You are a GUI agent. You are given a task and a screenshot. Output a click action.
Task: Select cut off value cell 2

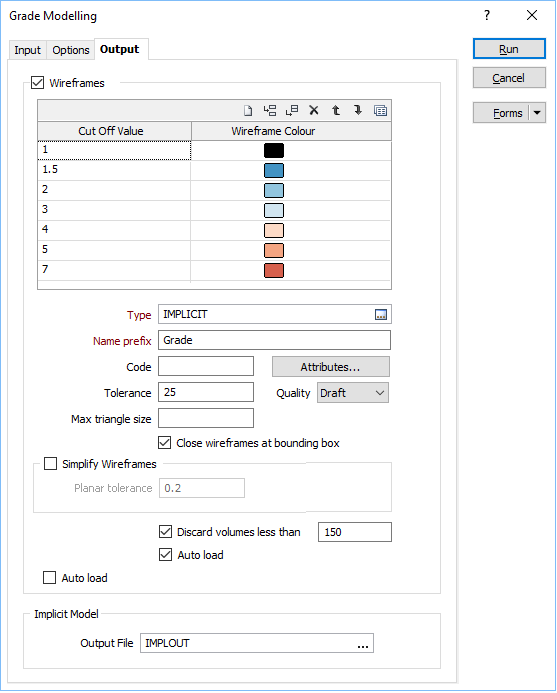(x=114, y=190)
